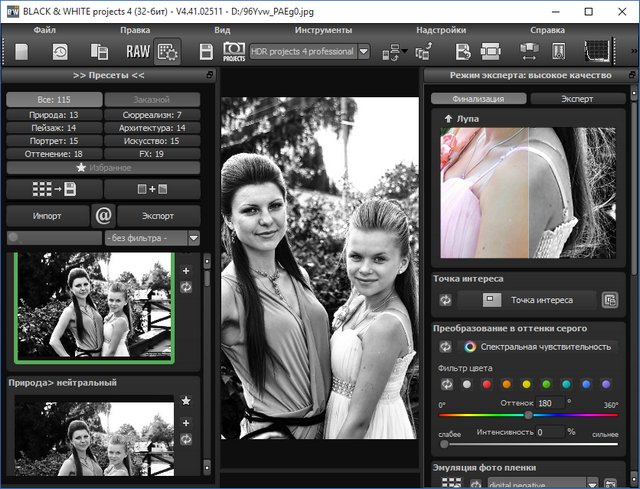Toggle the Избранное favorites filter
The image size is (640, 489).
tap(103, 168)
